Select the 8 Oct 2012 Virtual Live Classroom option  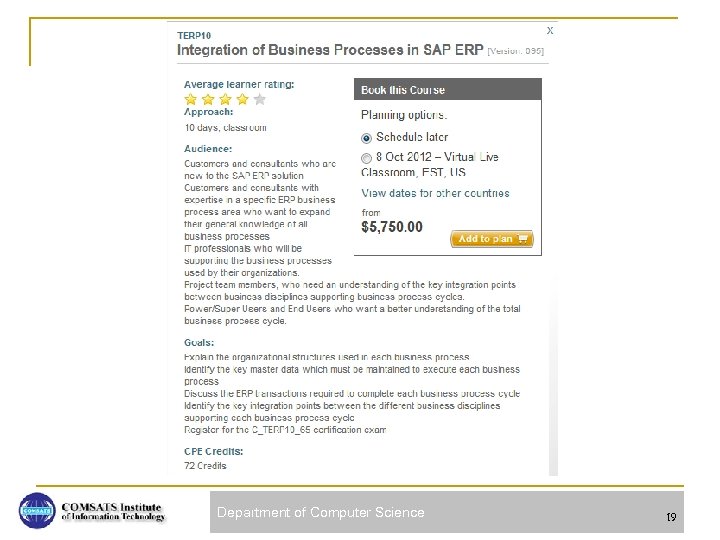click(367, 158)
